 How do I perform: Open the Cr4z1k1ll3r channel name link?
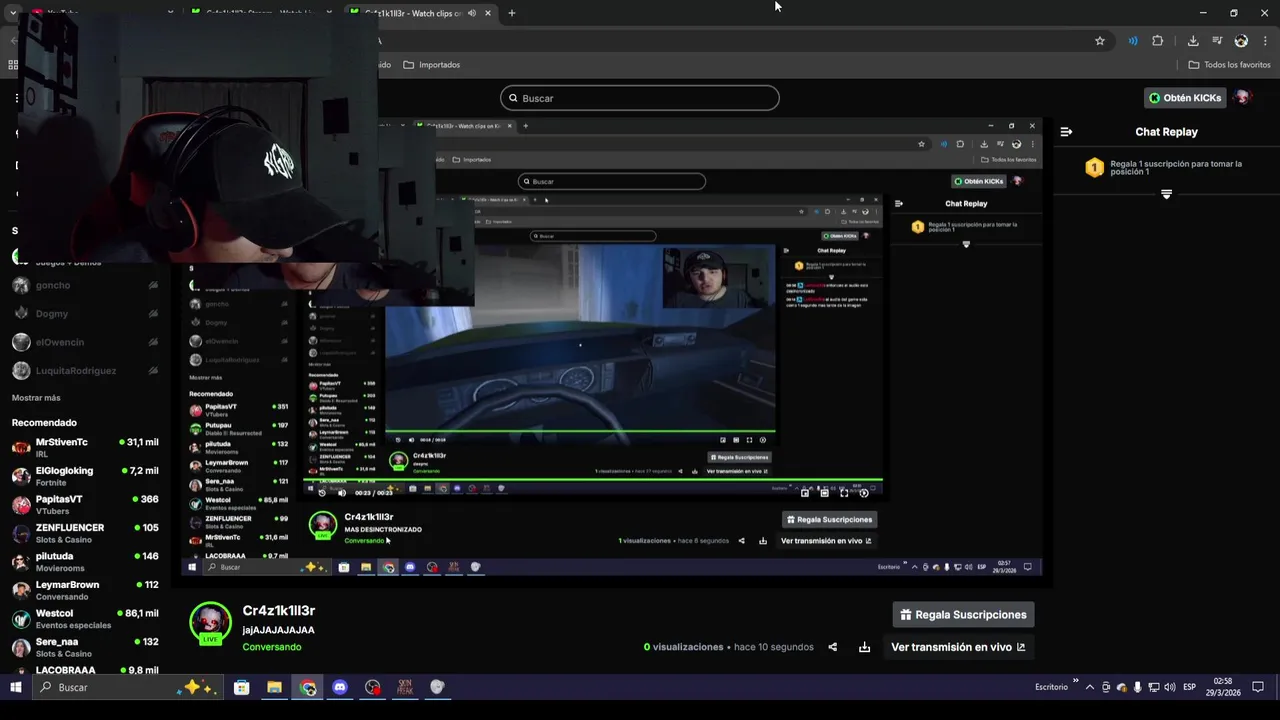[x=279, y=611]
